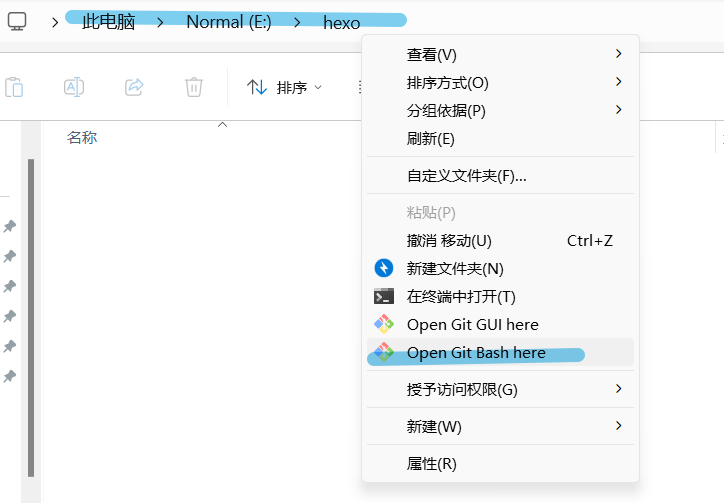Click the paste clipboard toolbar icon
The height and width of the screenshot is (503, 724).
tap(14, 87)
